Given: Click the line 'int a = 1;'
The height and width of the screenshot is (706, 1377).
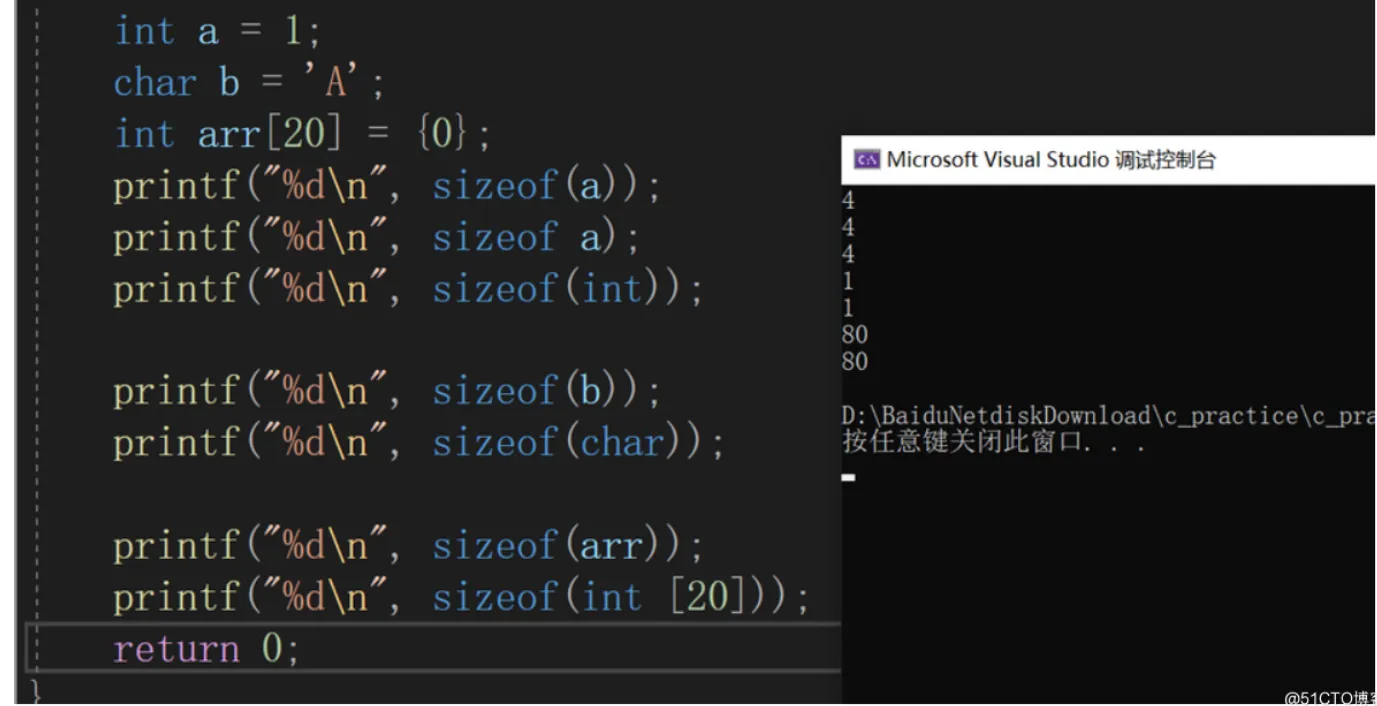Looking at the screenshot, I should pyautogui.click(x=217, y=31).
